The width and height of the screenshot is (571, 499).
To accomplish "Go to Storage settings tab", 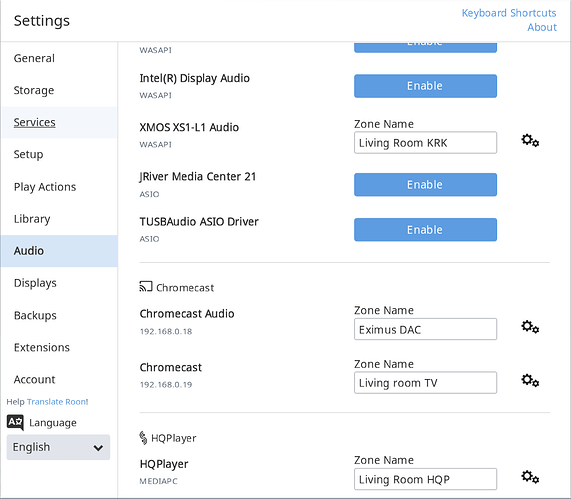I will 59,90.
